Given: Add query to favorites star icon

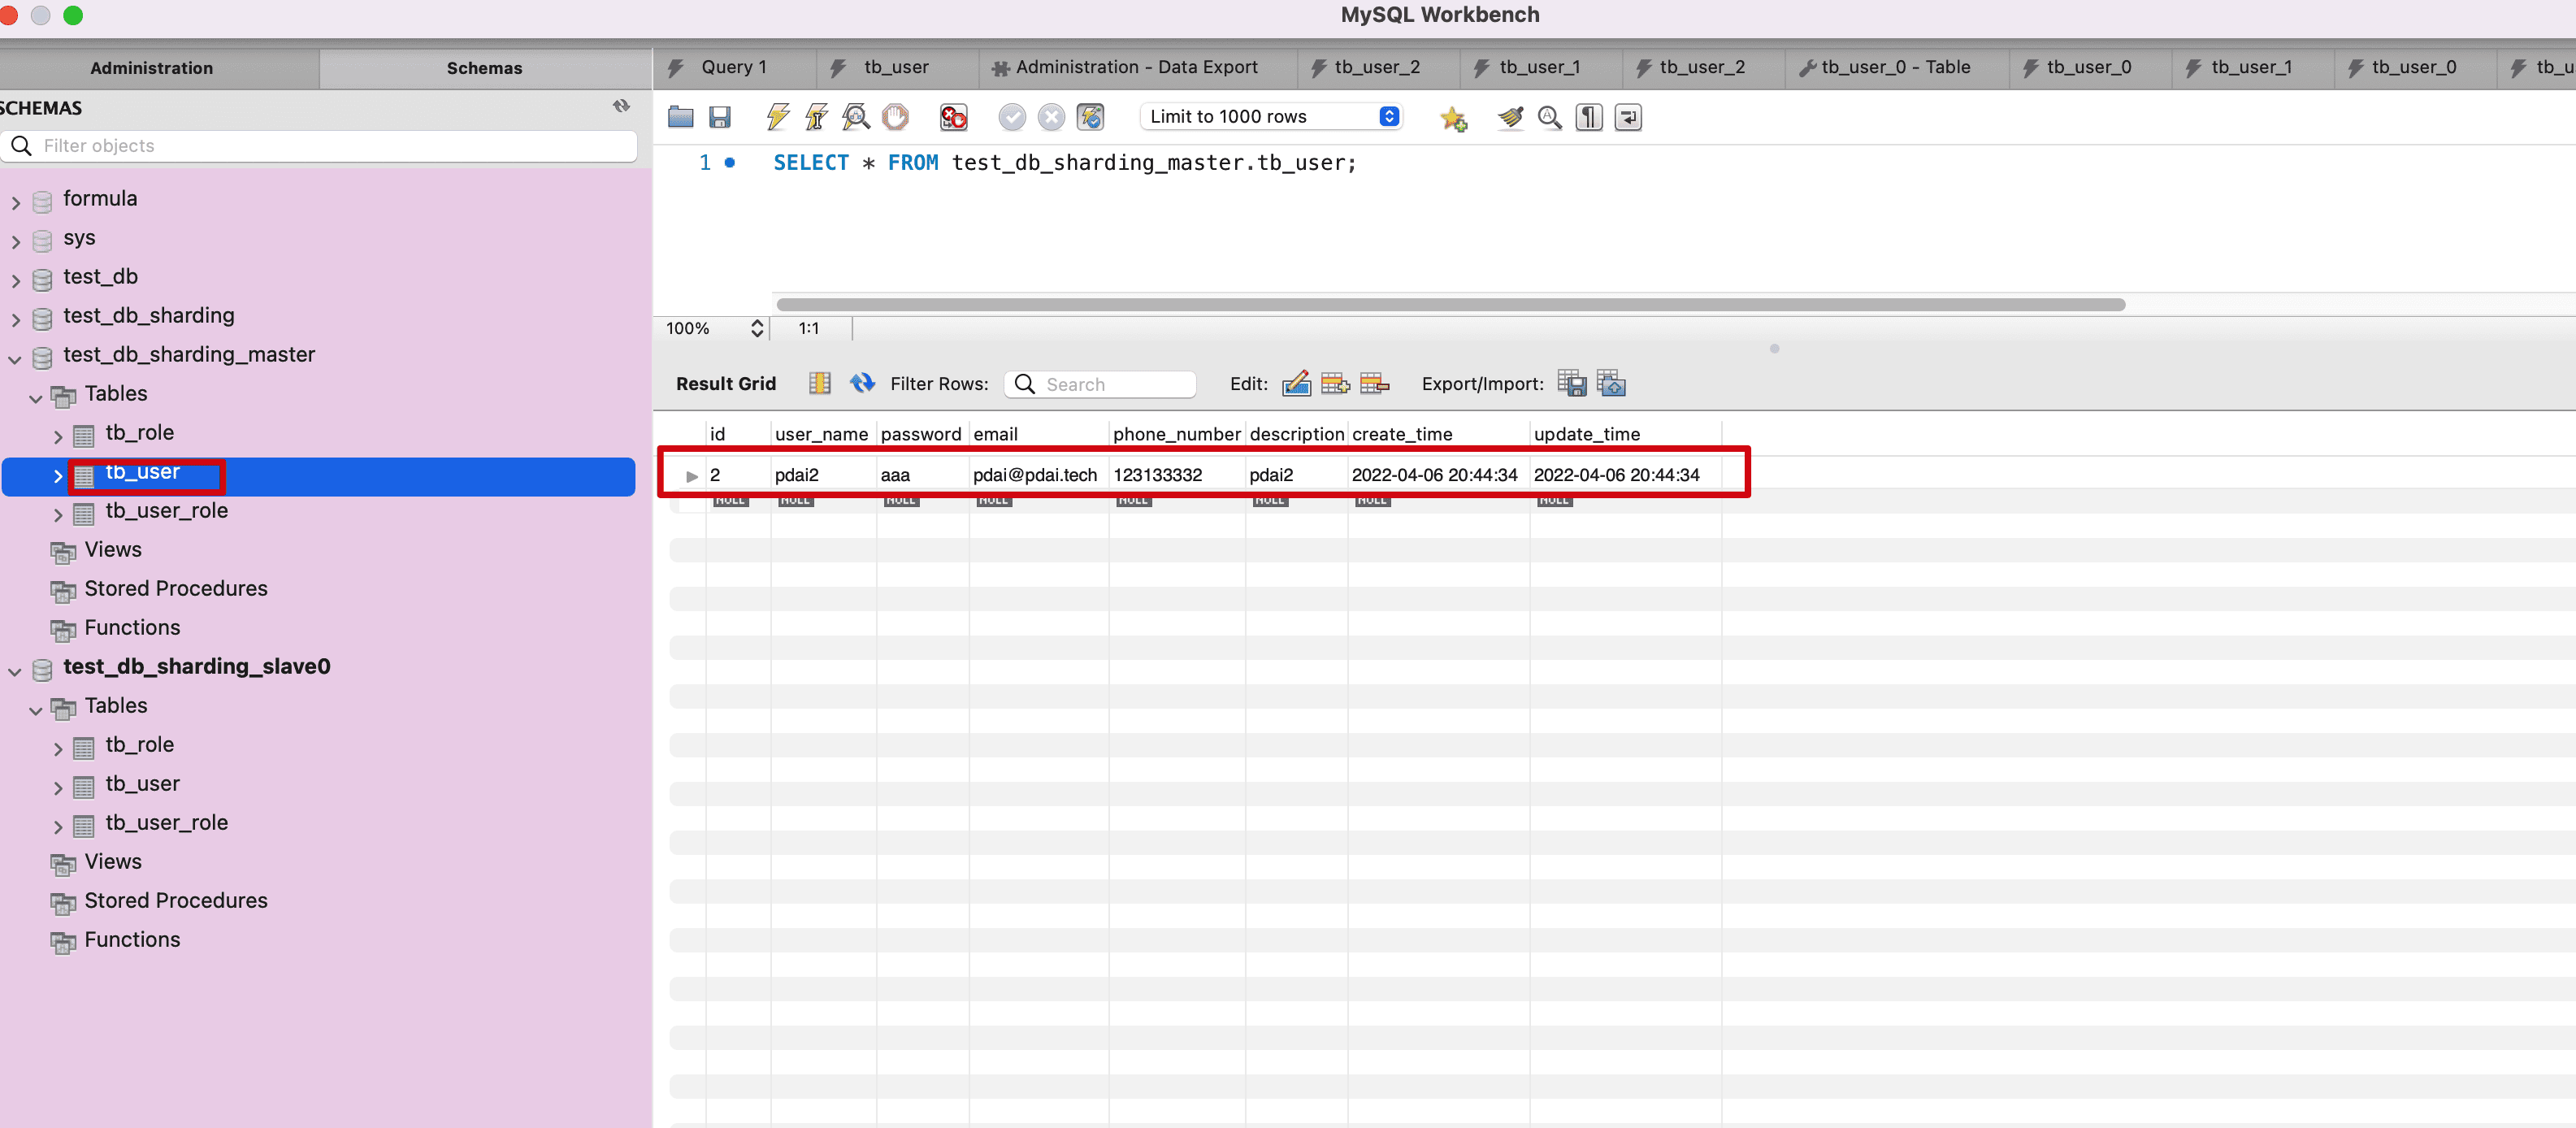Looking at the screenshot, I should coord(1453,118).
